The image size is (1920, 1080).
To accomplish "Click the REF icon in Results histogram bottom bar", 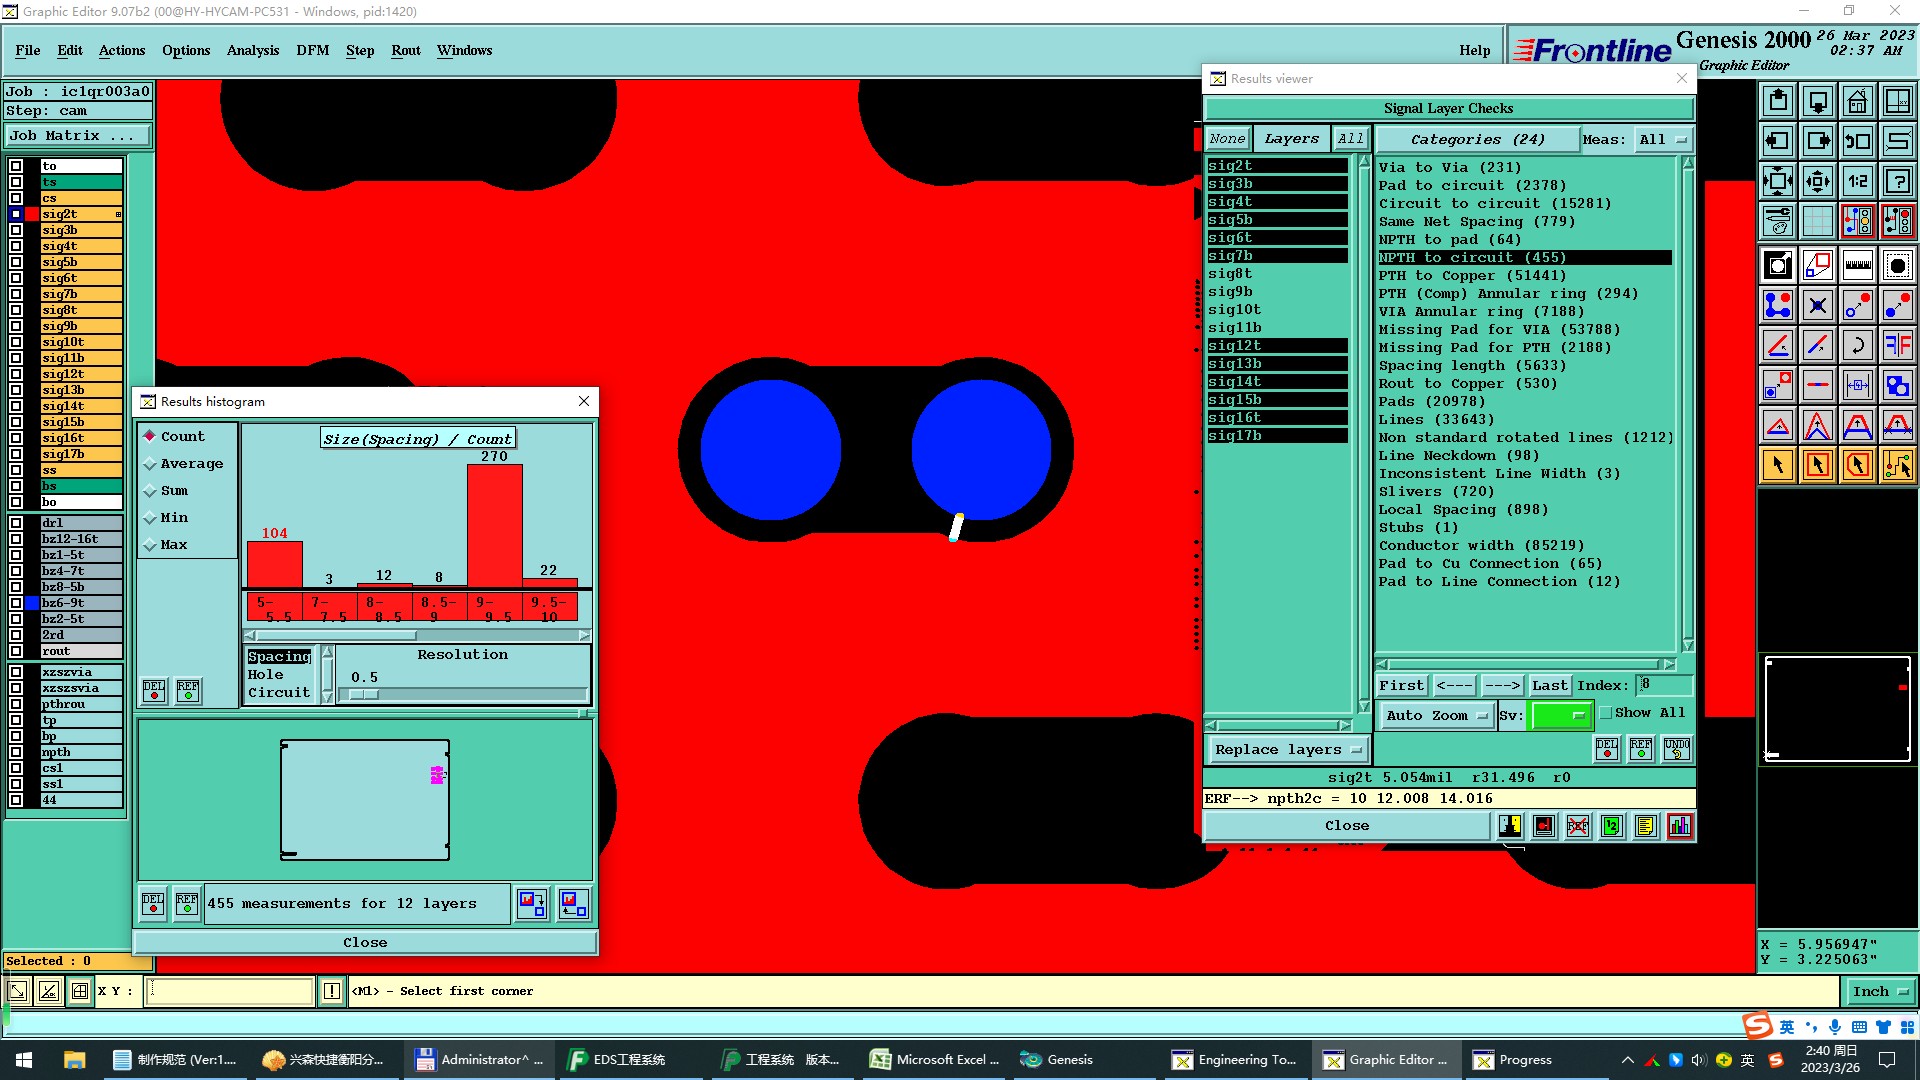I will [x=187, y=904].
